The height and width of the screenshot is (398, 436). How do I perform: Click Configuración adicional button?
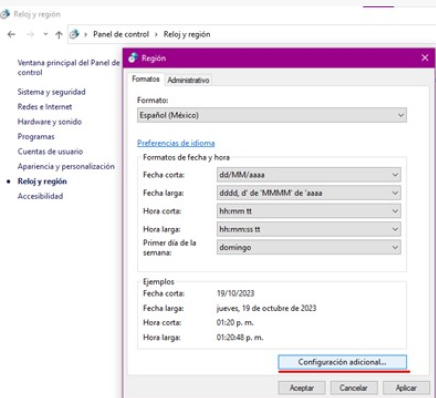click(x=342, y=362)
